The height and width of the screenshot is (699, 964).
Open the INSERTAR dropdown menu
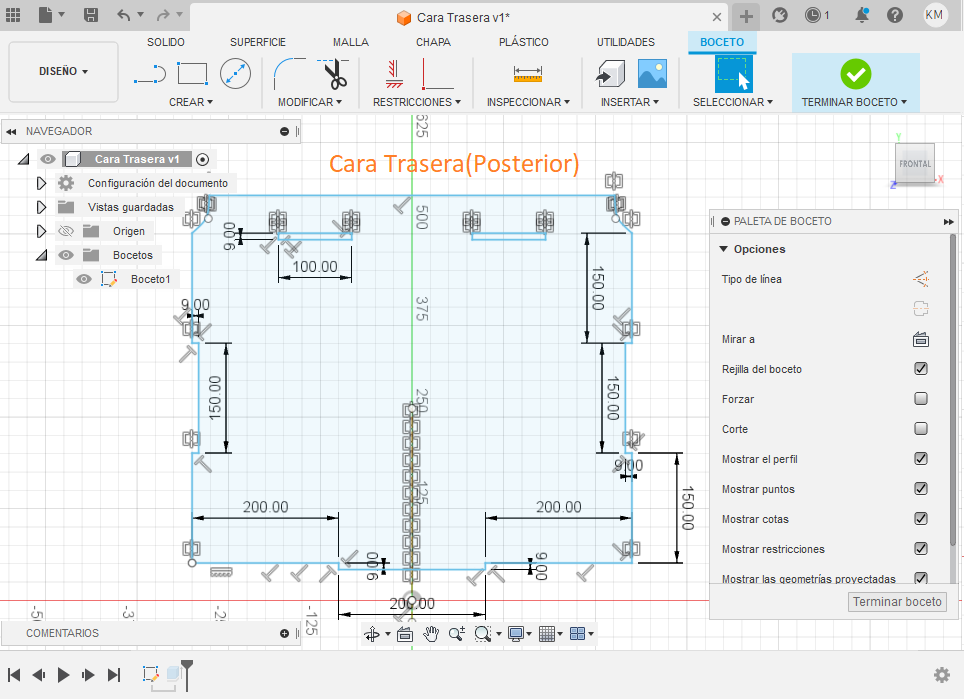[630, 102]
